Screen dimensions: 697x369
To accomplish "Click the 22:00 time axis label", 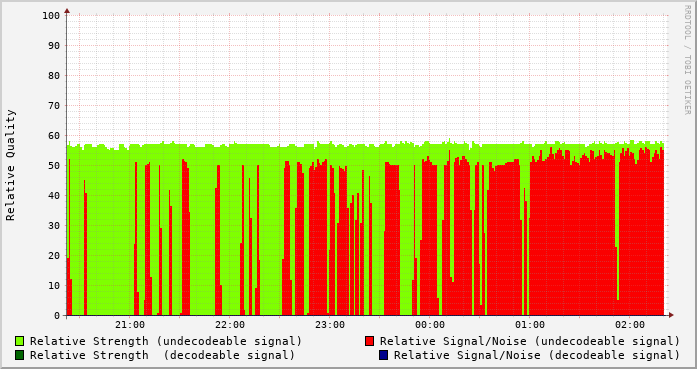I will pyautogui.click(x=230, y=325).
